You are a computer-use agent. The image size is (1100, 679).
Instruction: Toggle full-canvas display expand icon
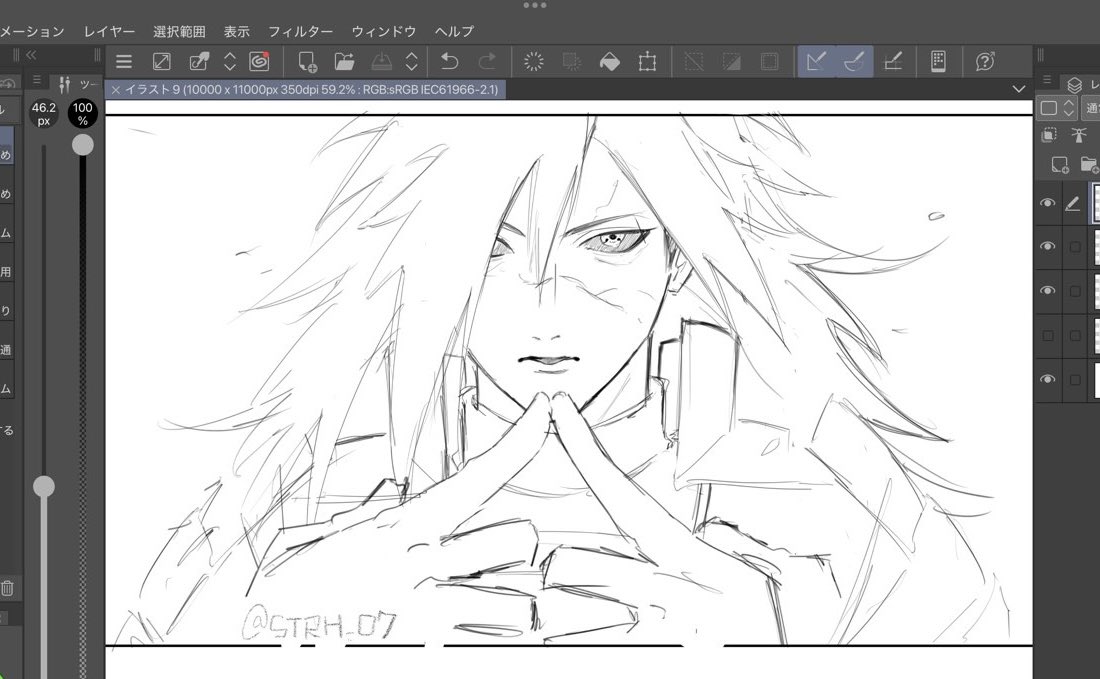click(x=161, y=62)
